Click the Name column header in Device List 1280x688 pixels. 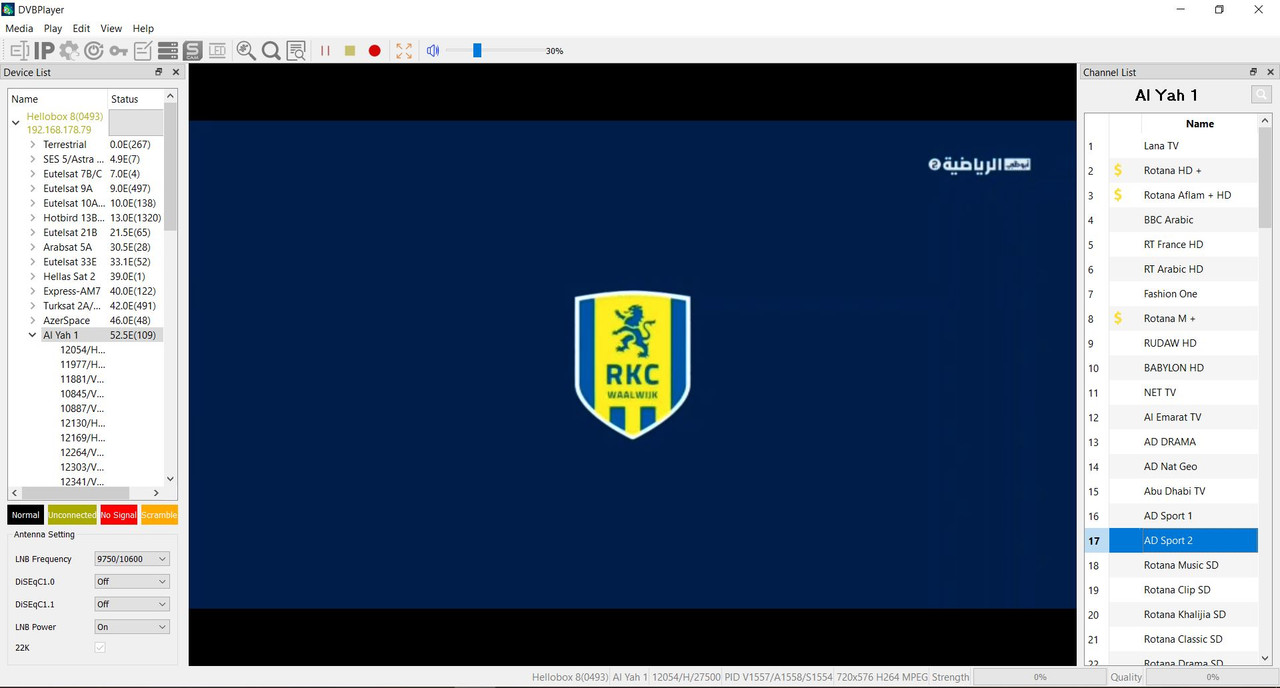coord(57,99)
